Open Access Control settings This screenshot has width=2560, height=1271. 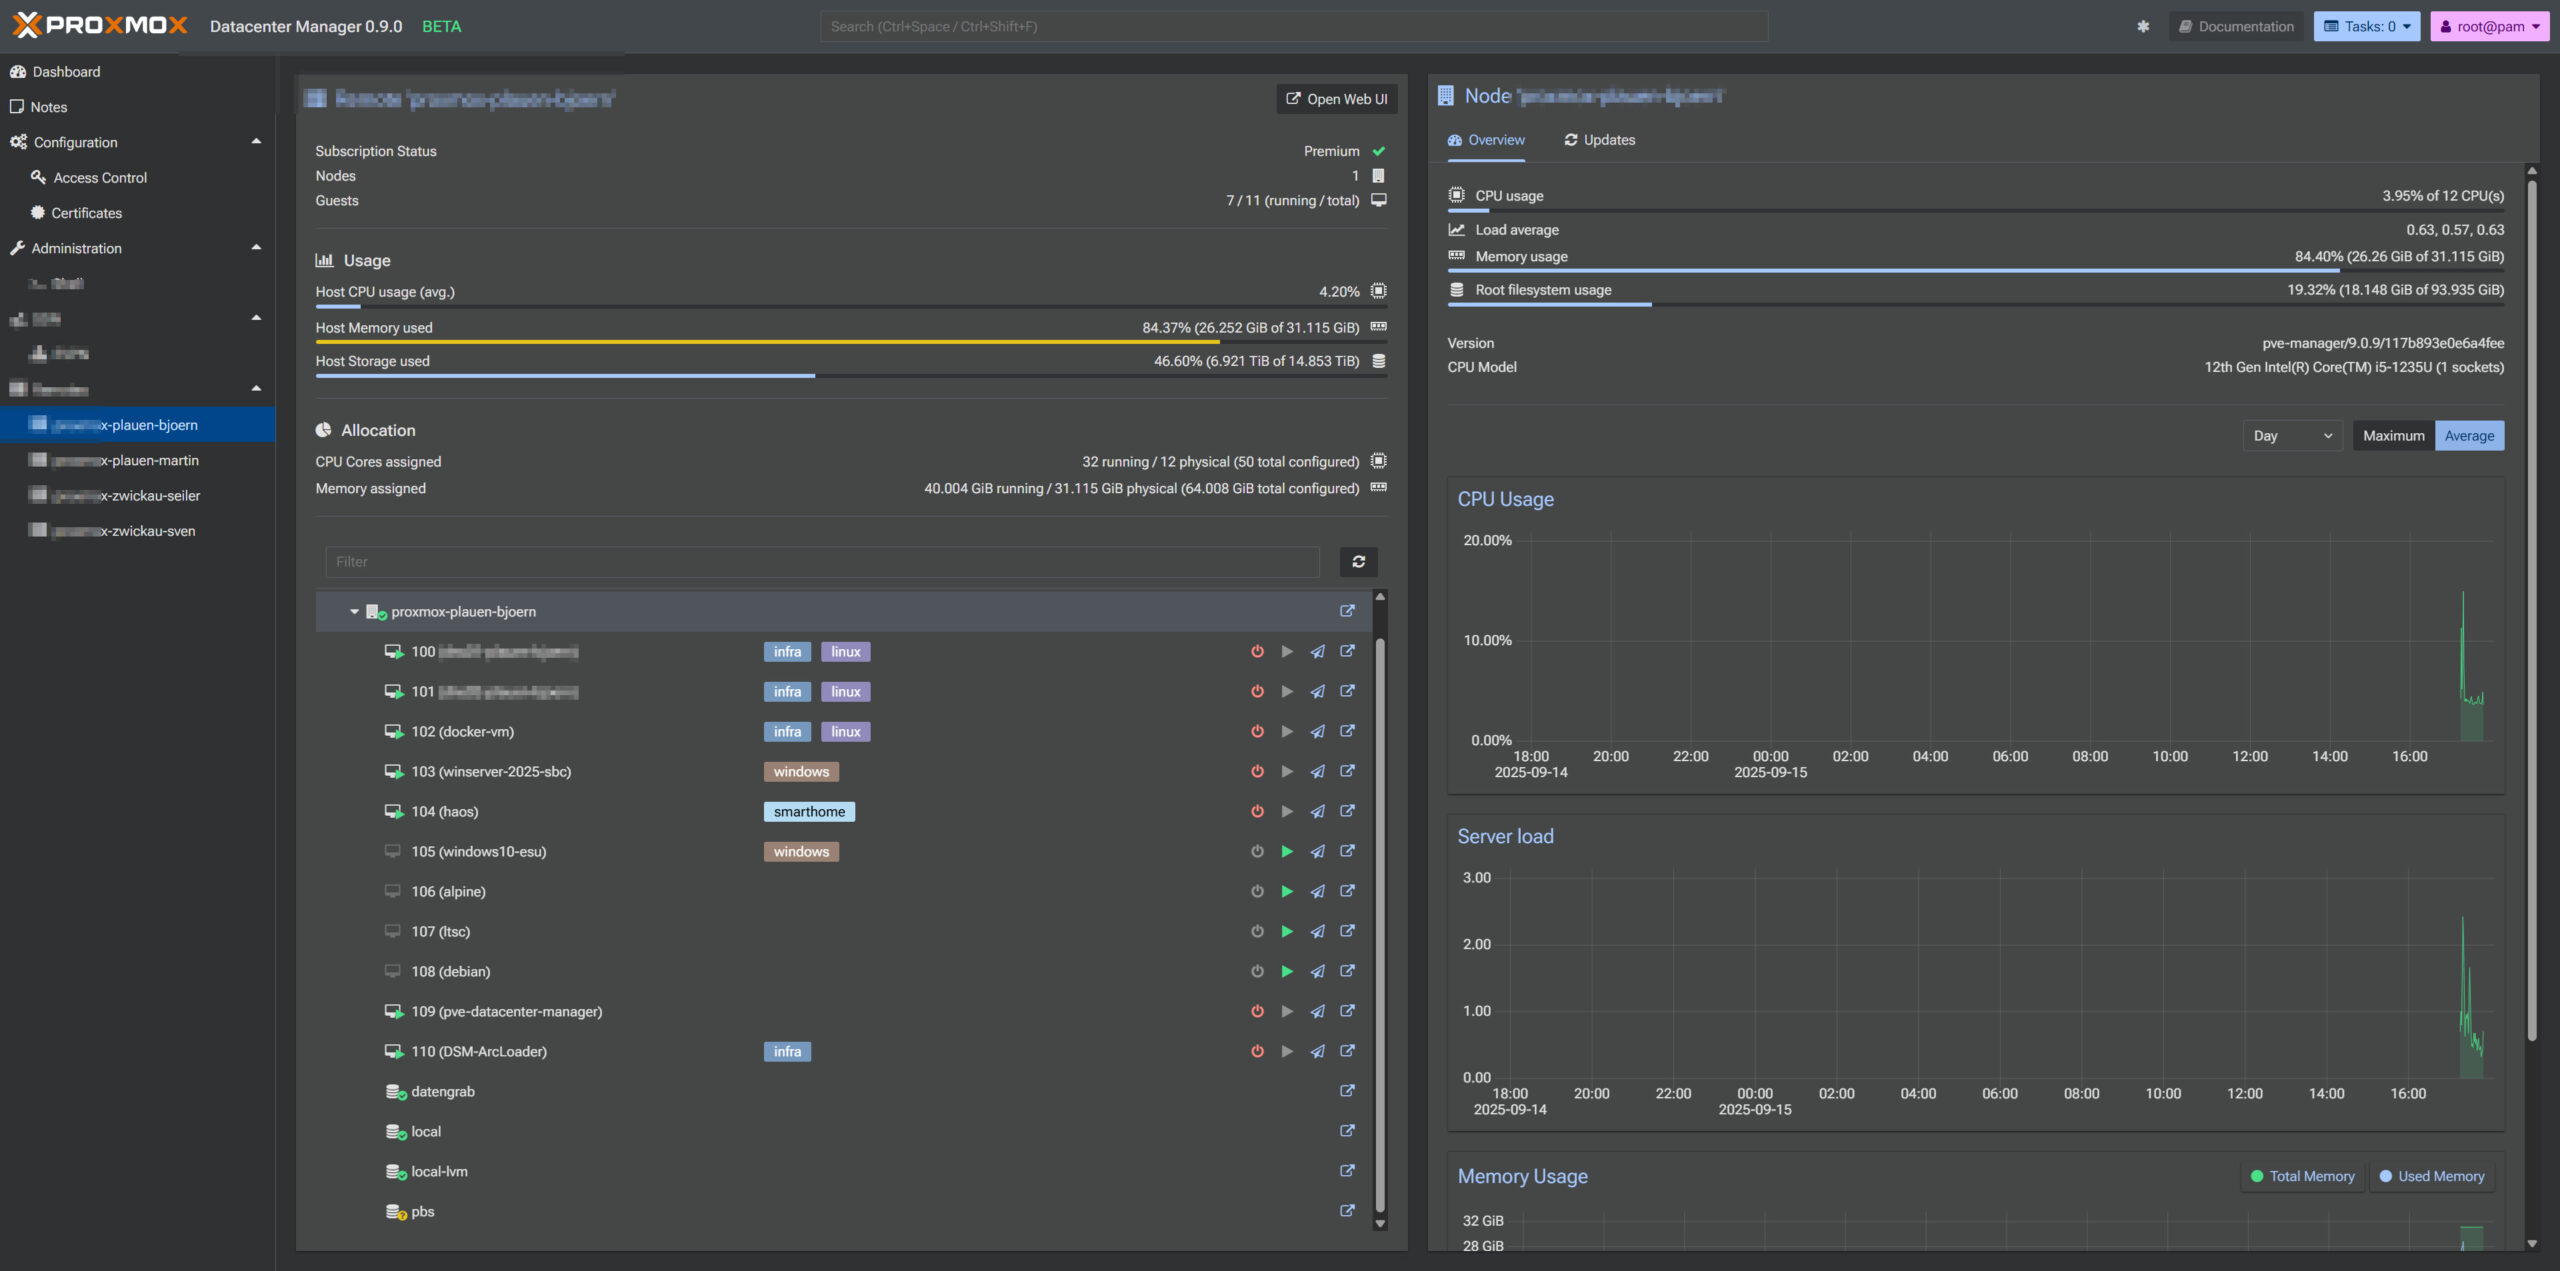pos(137,178)
